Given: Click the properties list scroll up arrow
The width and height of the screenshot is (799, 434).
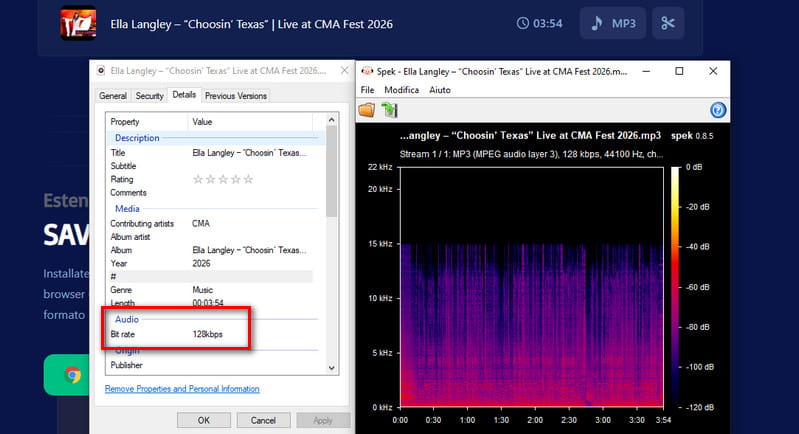Looking at the screenshot, I should (332, 120).
